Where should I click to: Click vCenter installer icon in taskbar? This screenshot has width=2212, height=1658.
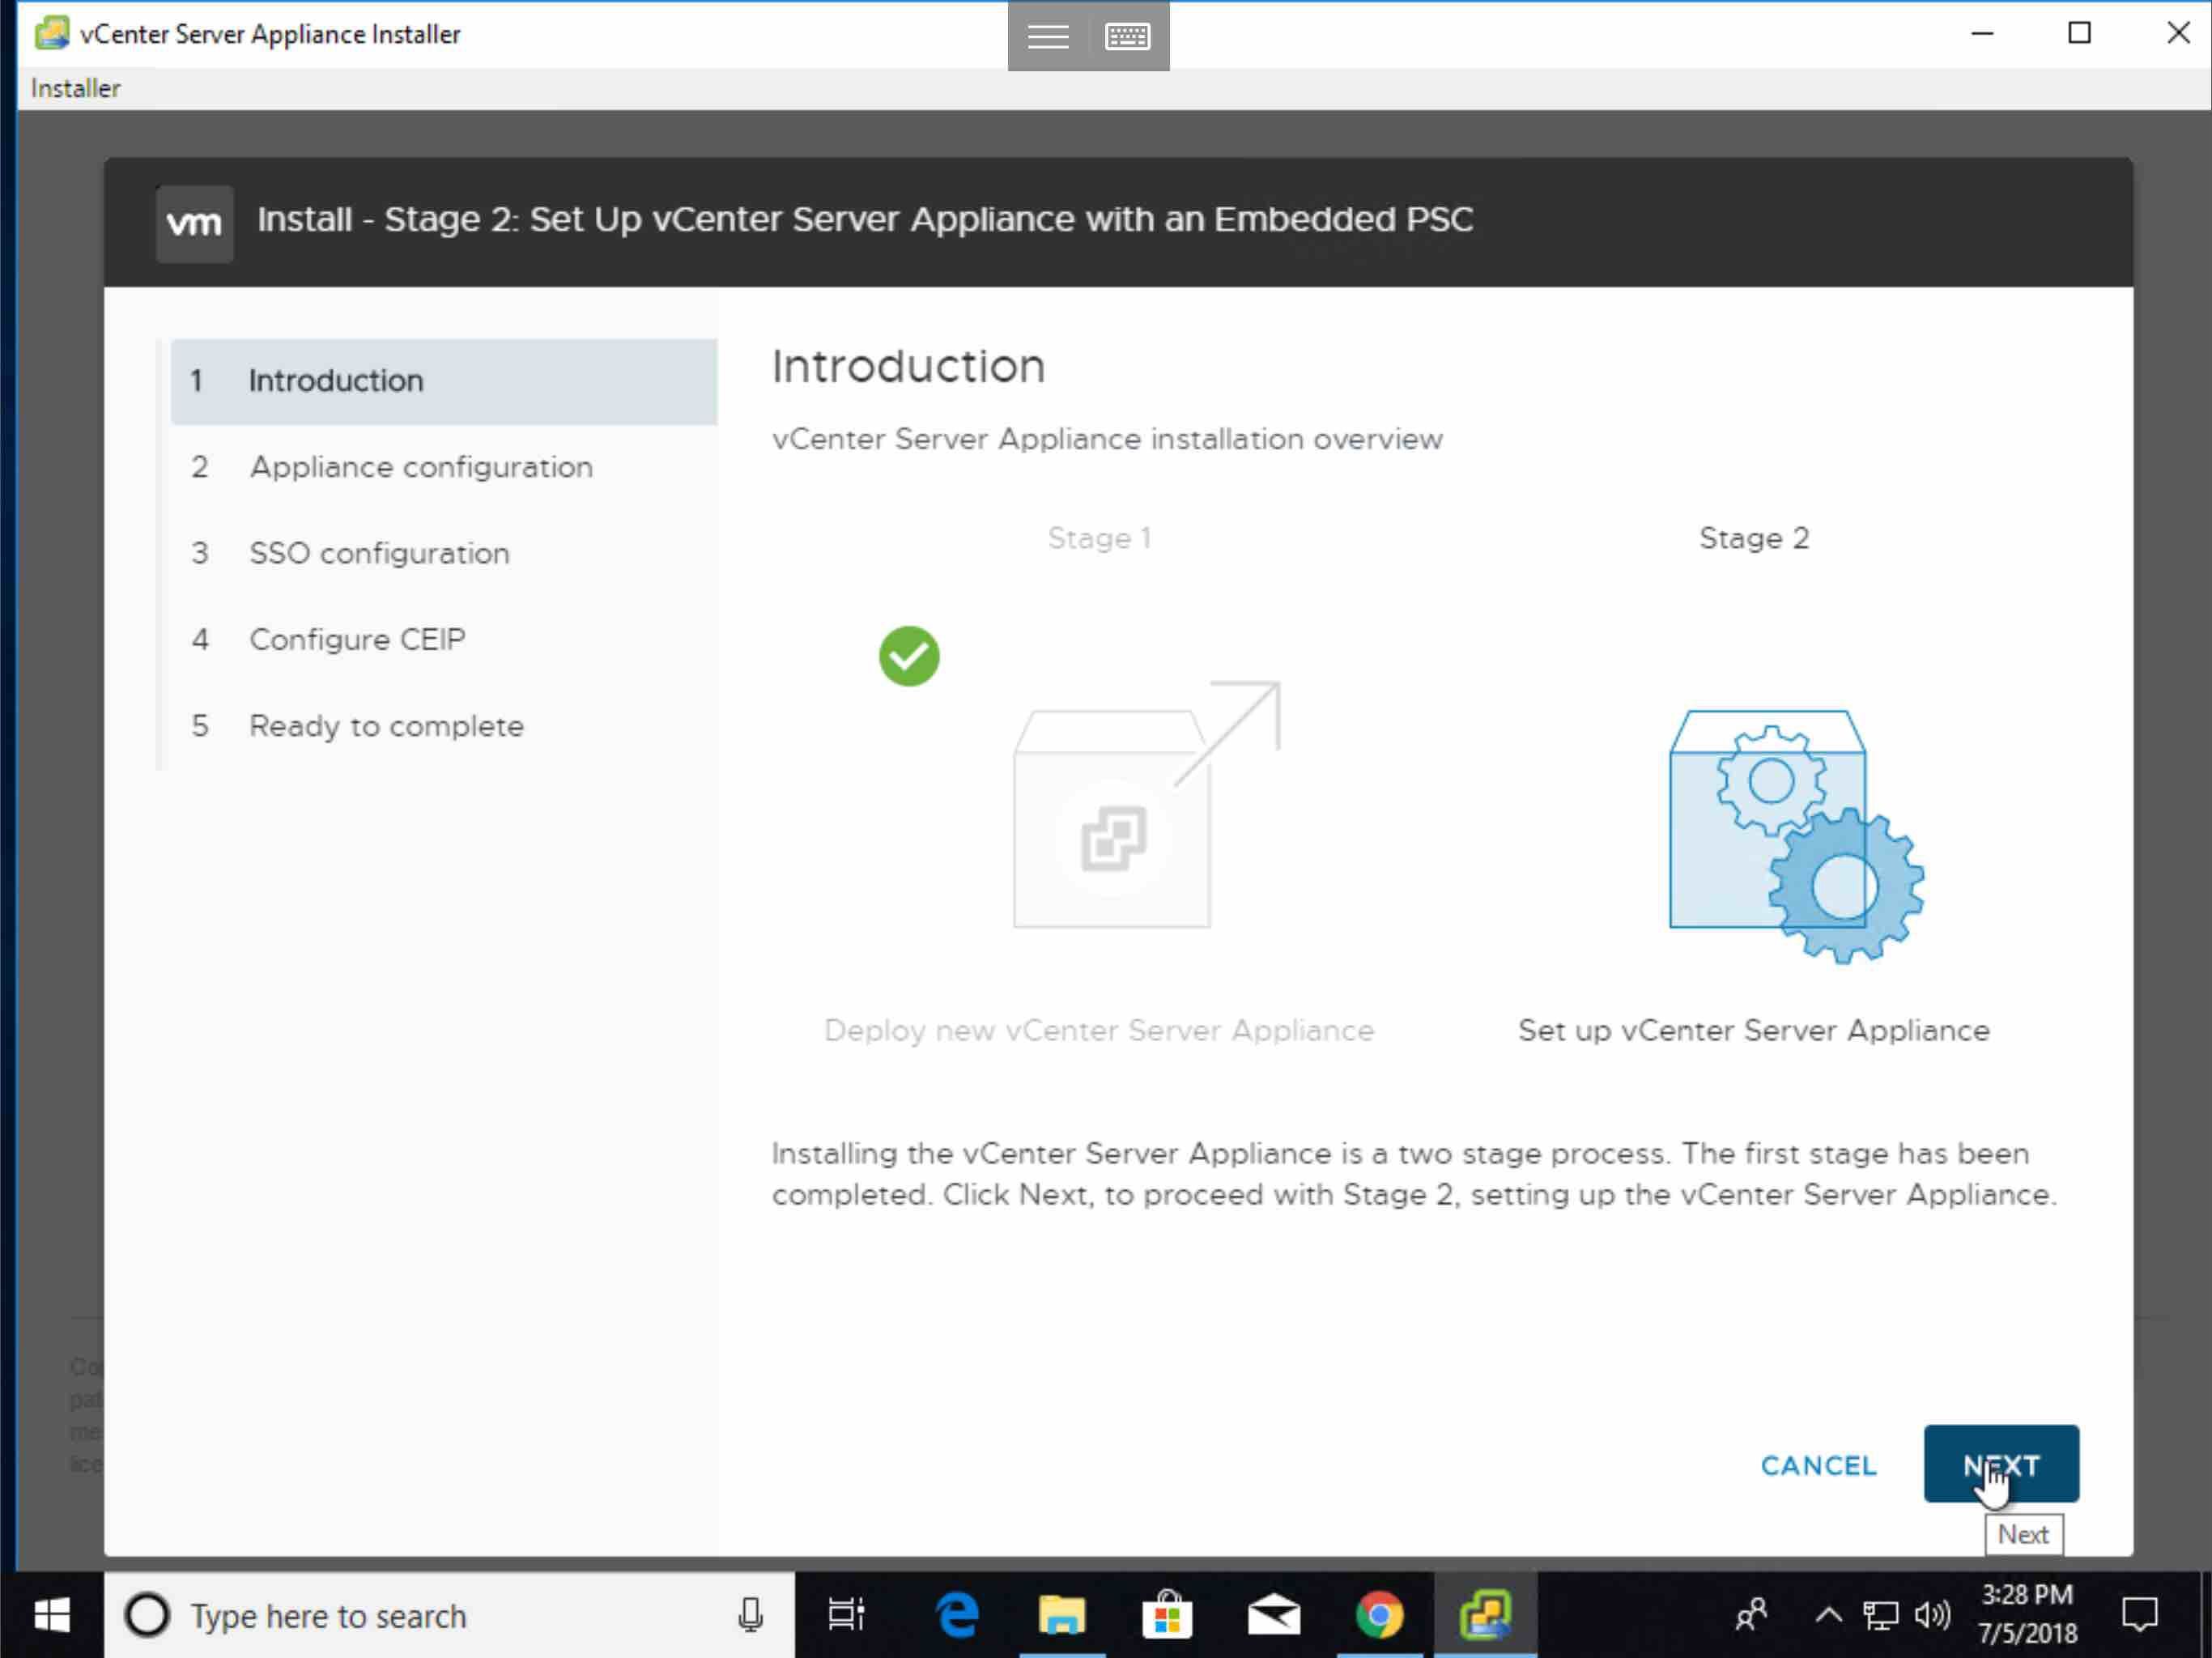[x=1485, y=1615]
